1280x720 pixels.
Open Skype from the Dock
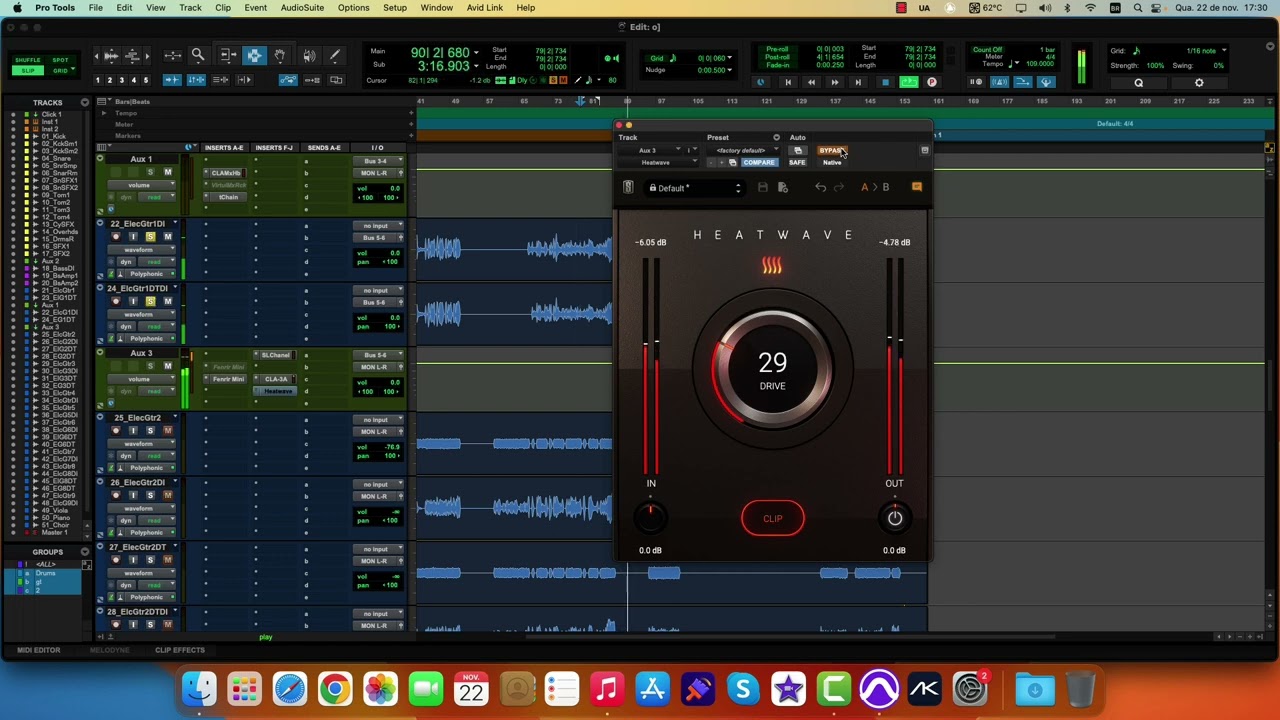point(743,689)
